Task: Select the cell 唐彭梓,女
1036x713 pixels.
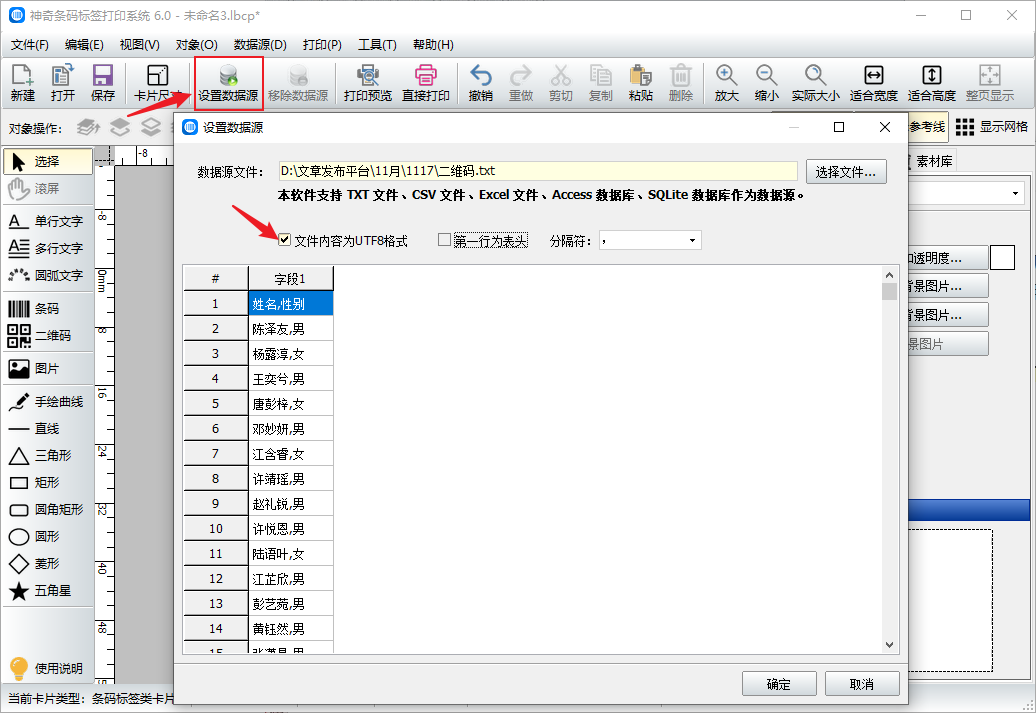Action: point(291,404)
